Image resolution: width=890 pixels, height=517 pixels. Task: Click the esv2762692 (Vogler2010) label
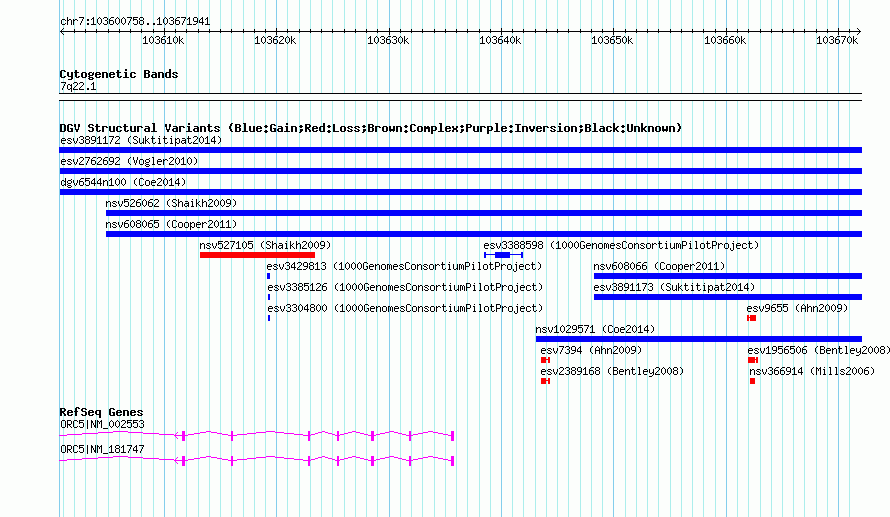(x=129, y=161)
